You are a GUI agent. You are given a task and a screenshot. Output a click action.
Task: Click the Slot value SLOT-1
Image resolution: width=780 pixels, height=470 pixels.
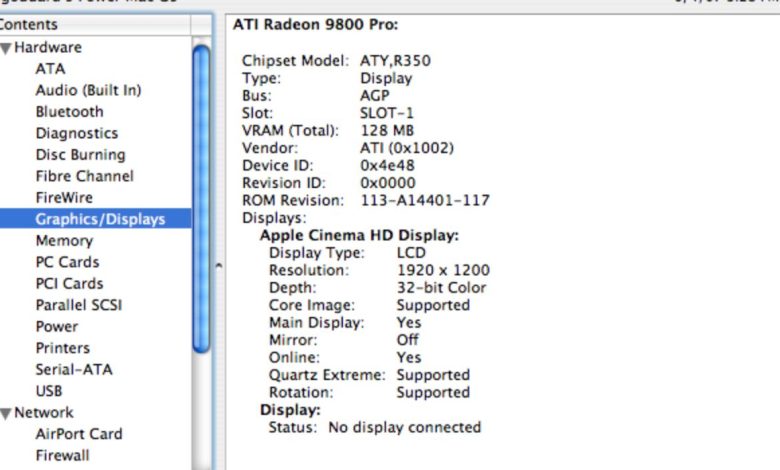[387, 113]
